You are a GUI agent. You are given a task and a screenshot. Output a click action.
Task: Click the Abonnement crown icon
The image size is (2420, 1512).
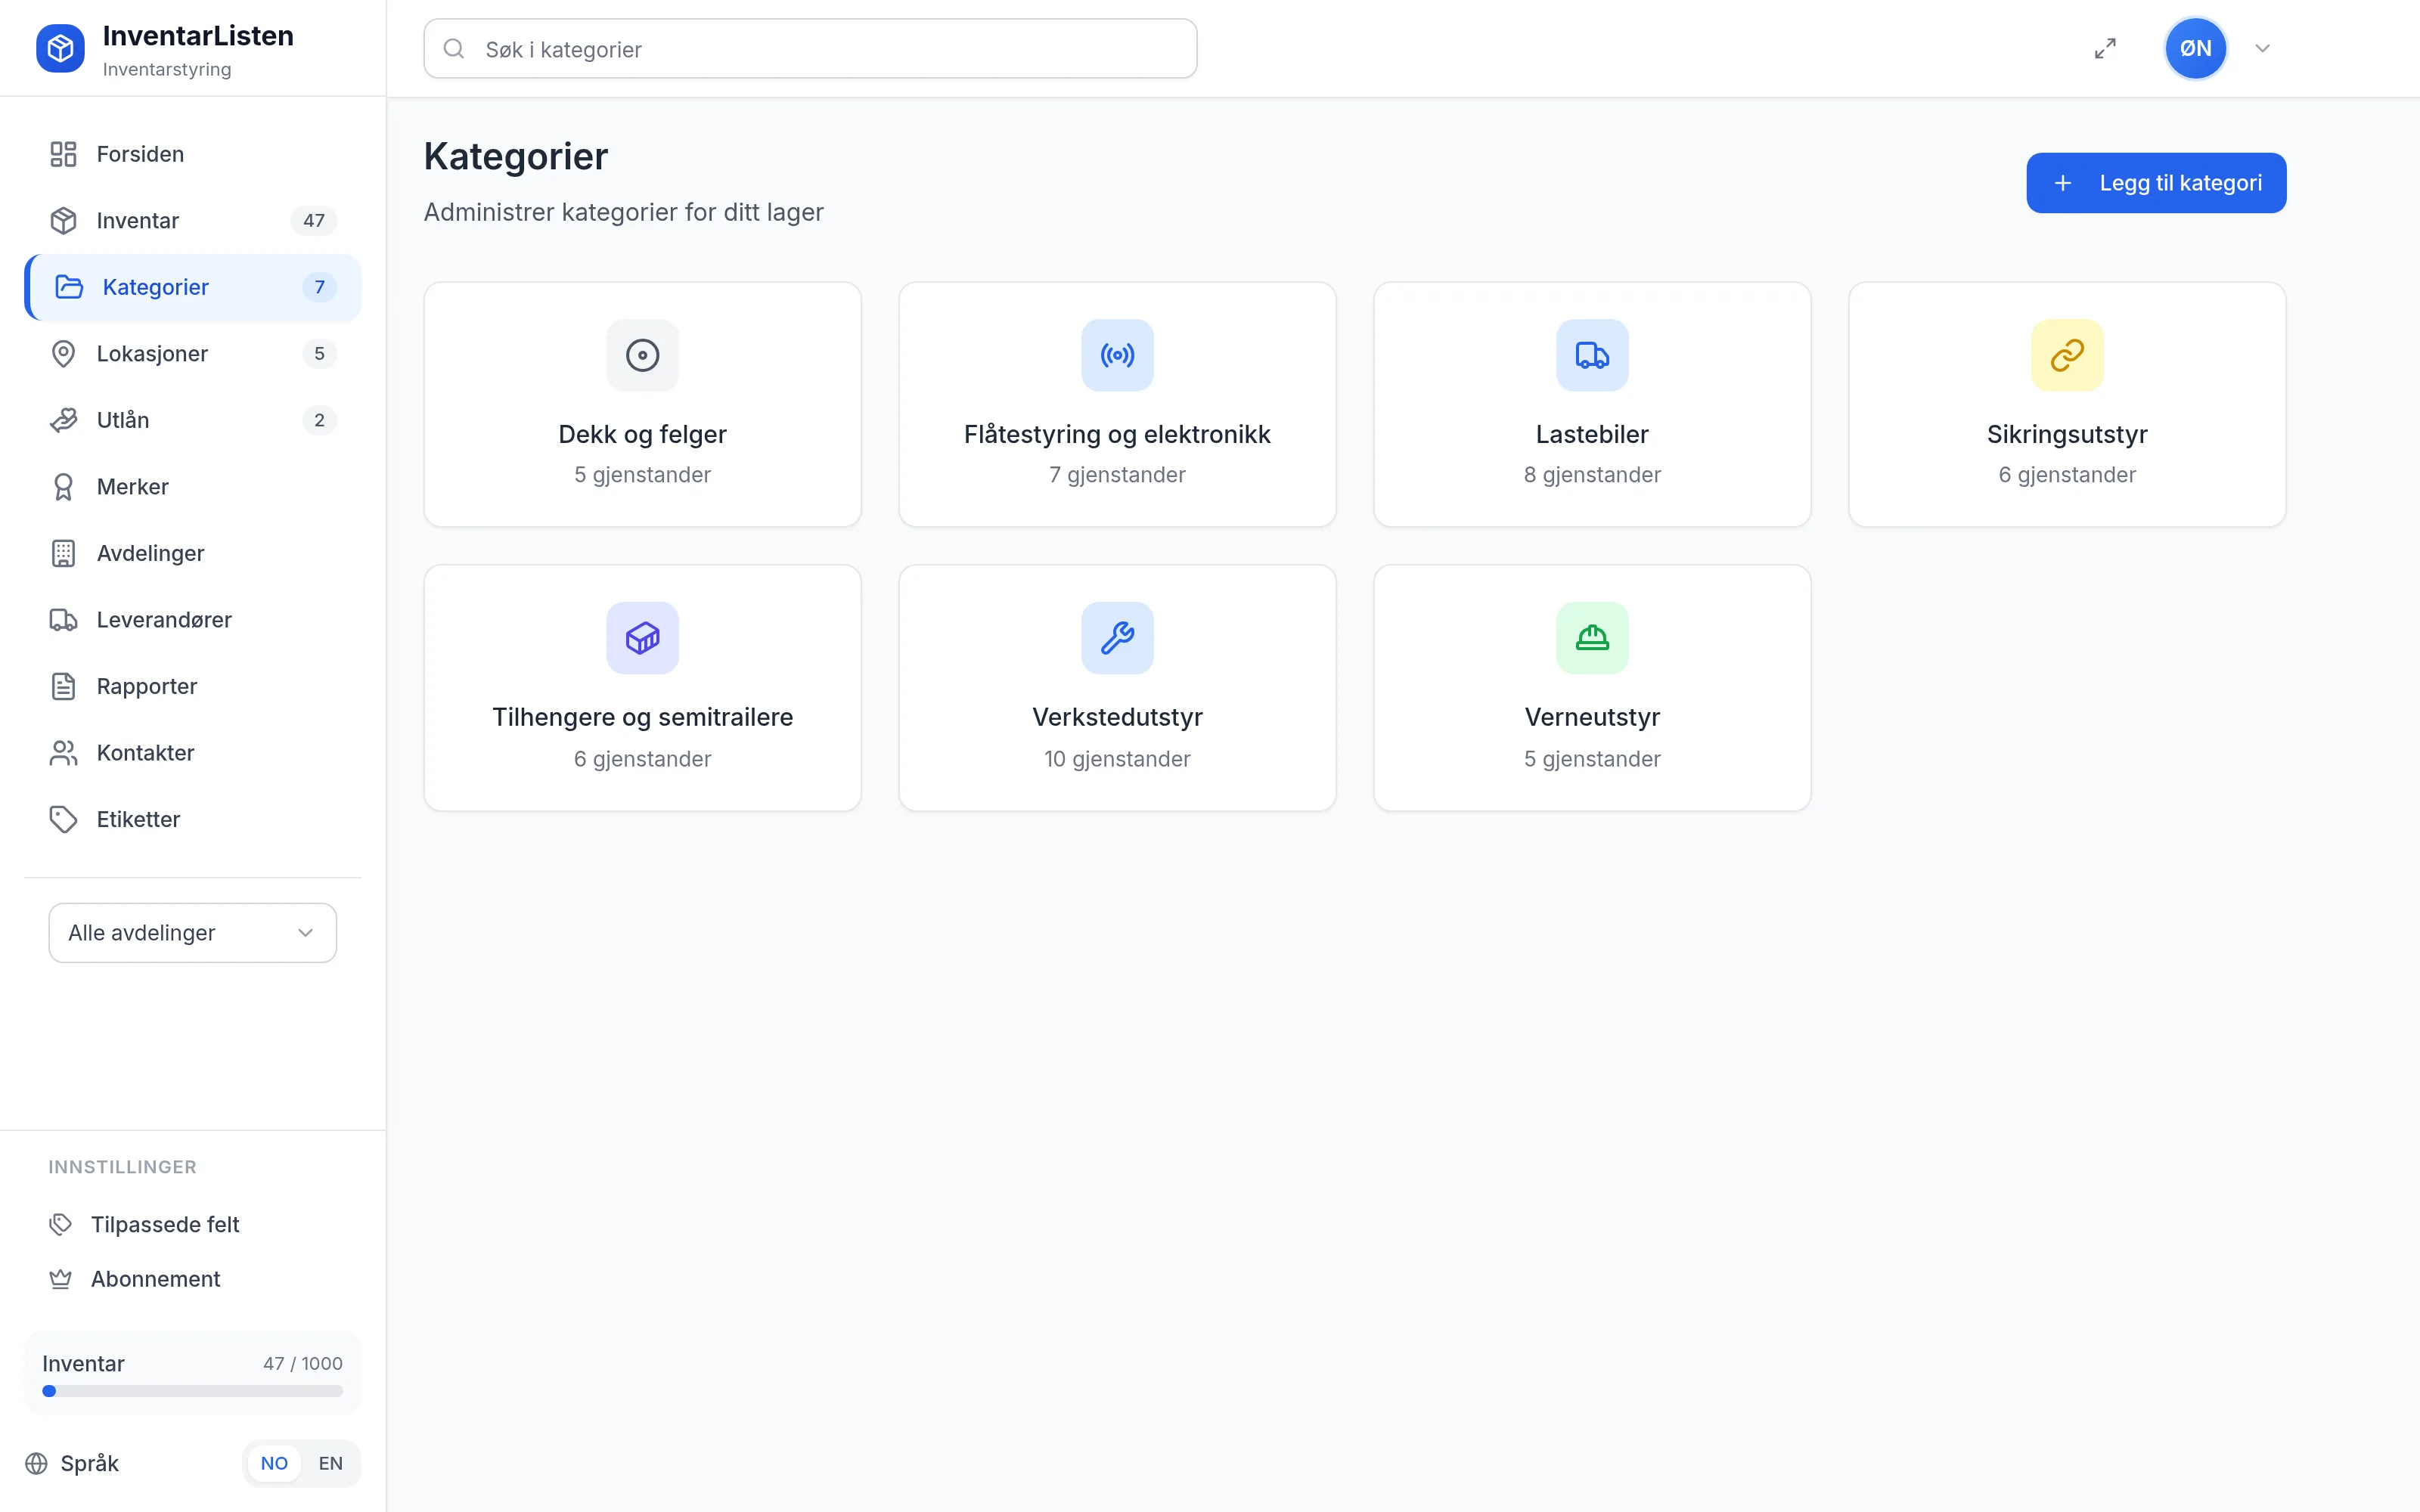tap(60, 1279)
